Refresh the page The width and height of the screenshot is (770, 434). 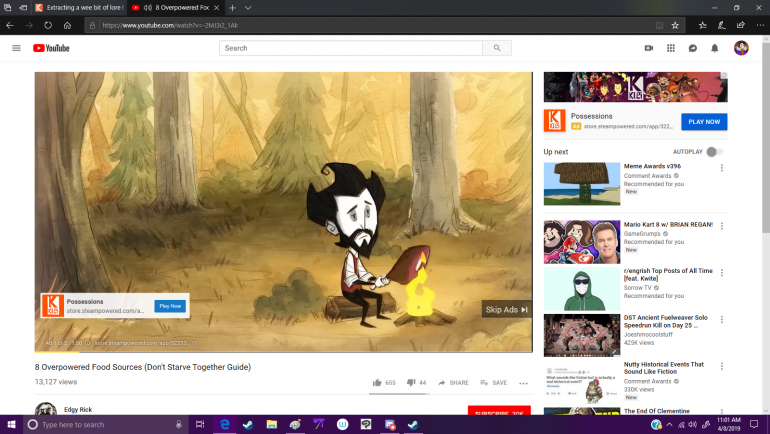[x=48, y=26]
